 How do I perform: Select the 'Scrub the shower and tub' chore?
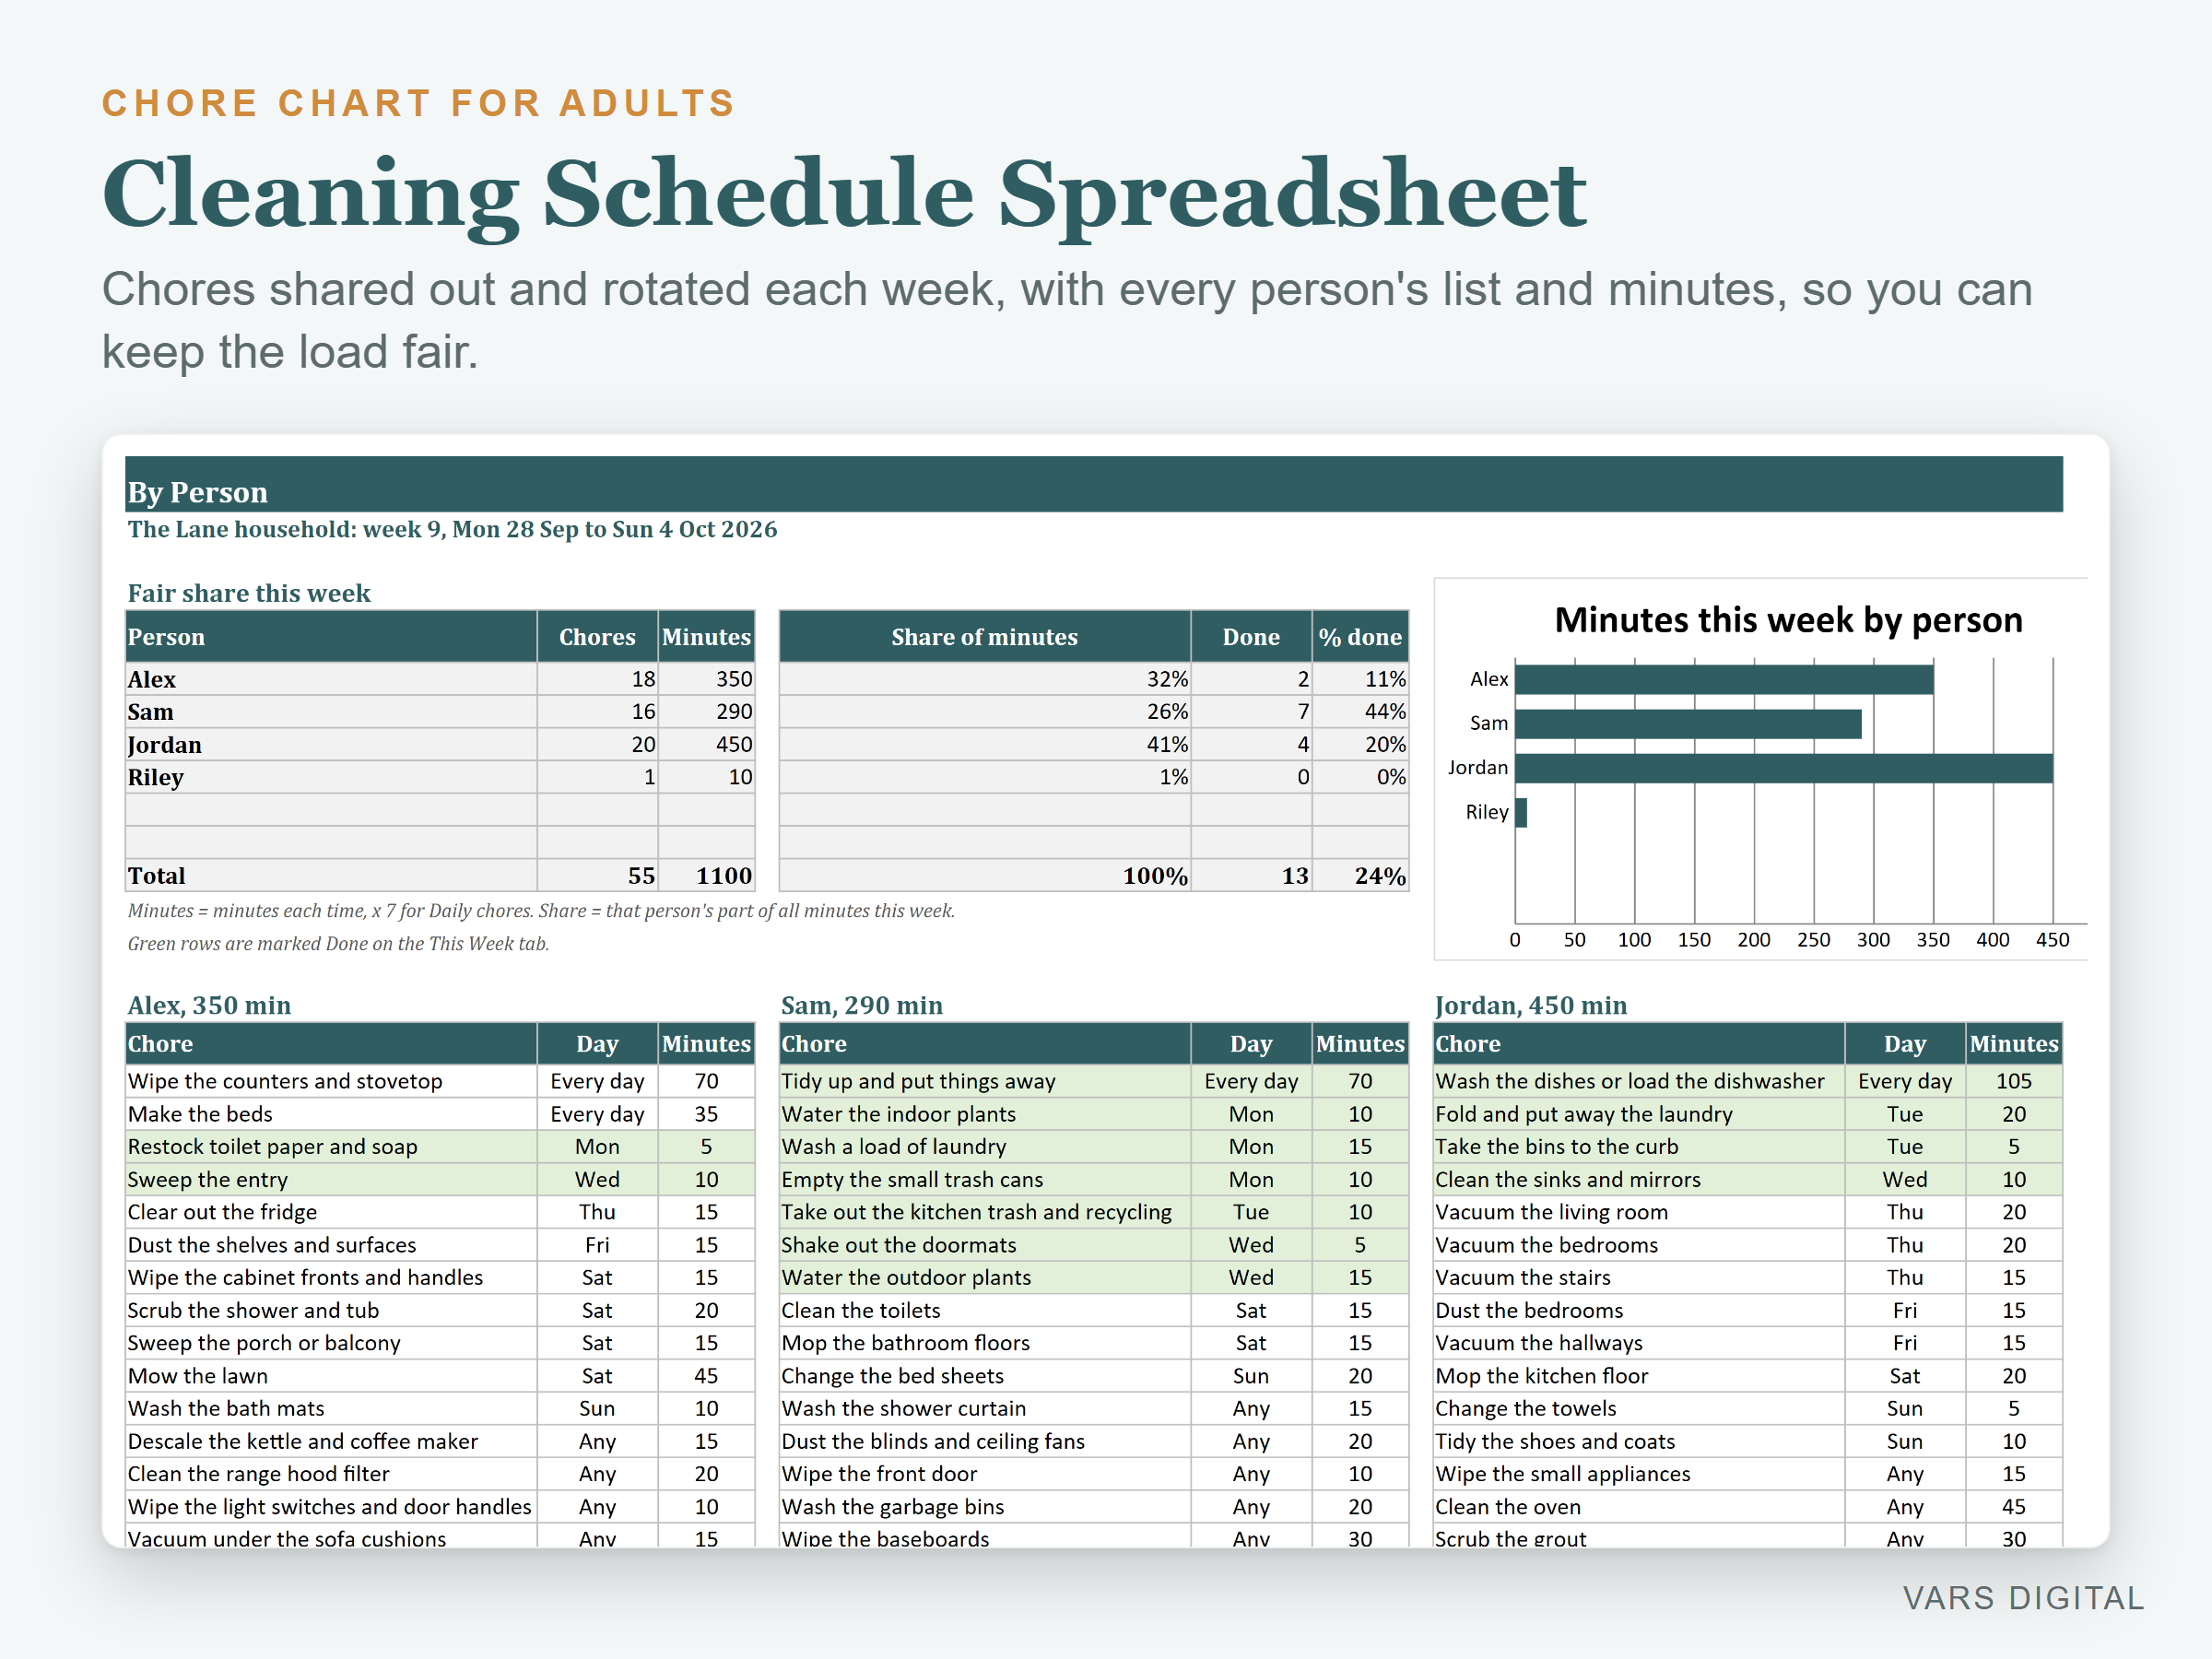coord(331,1310)
